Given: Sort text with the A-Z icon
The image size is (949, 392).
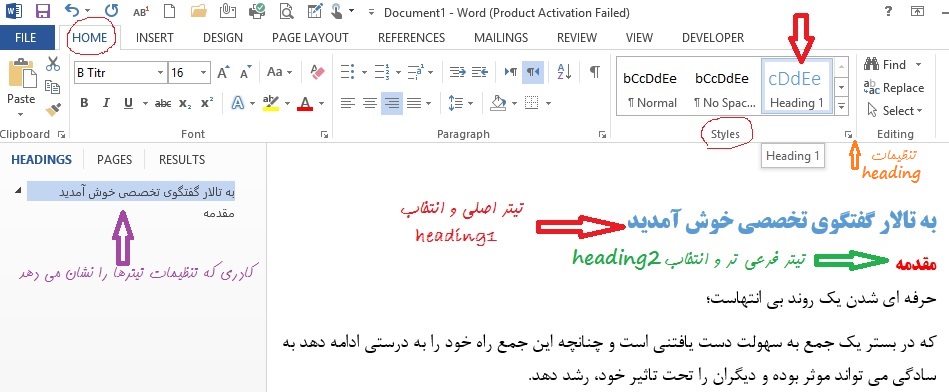Looking at the screenshot, I should 564,72.
